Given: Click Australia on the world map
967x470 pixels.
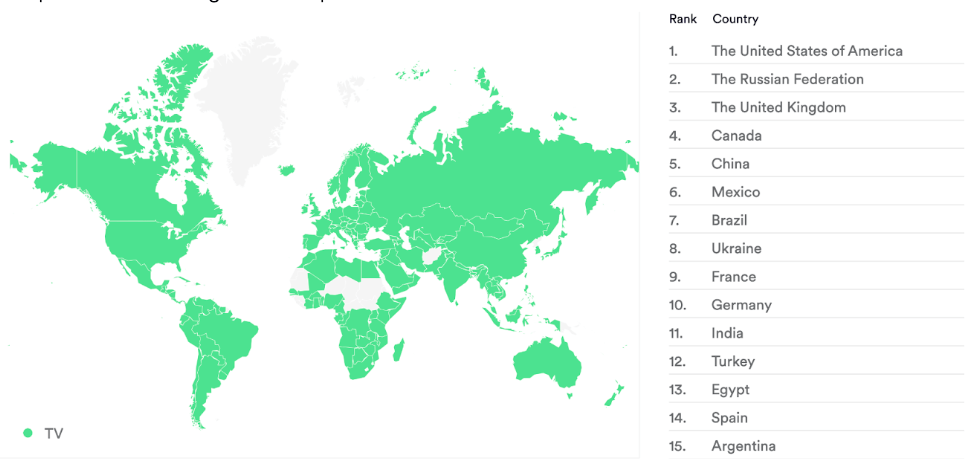Looking at the screenshot, I should [546, 364].
